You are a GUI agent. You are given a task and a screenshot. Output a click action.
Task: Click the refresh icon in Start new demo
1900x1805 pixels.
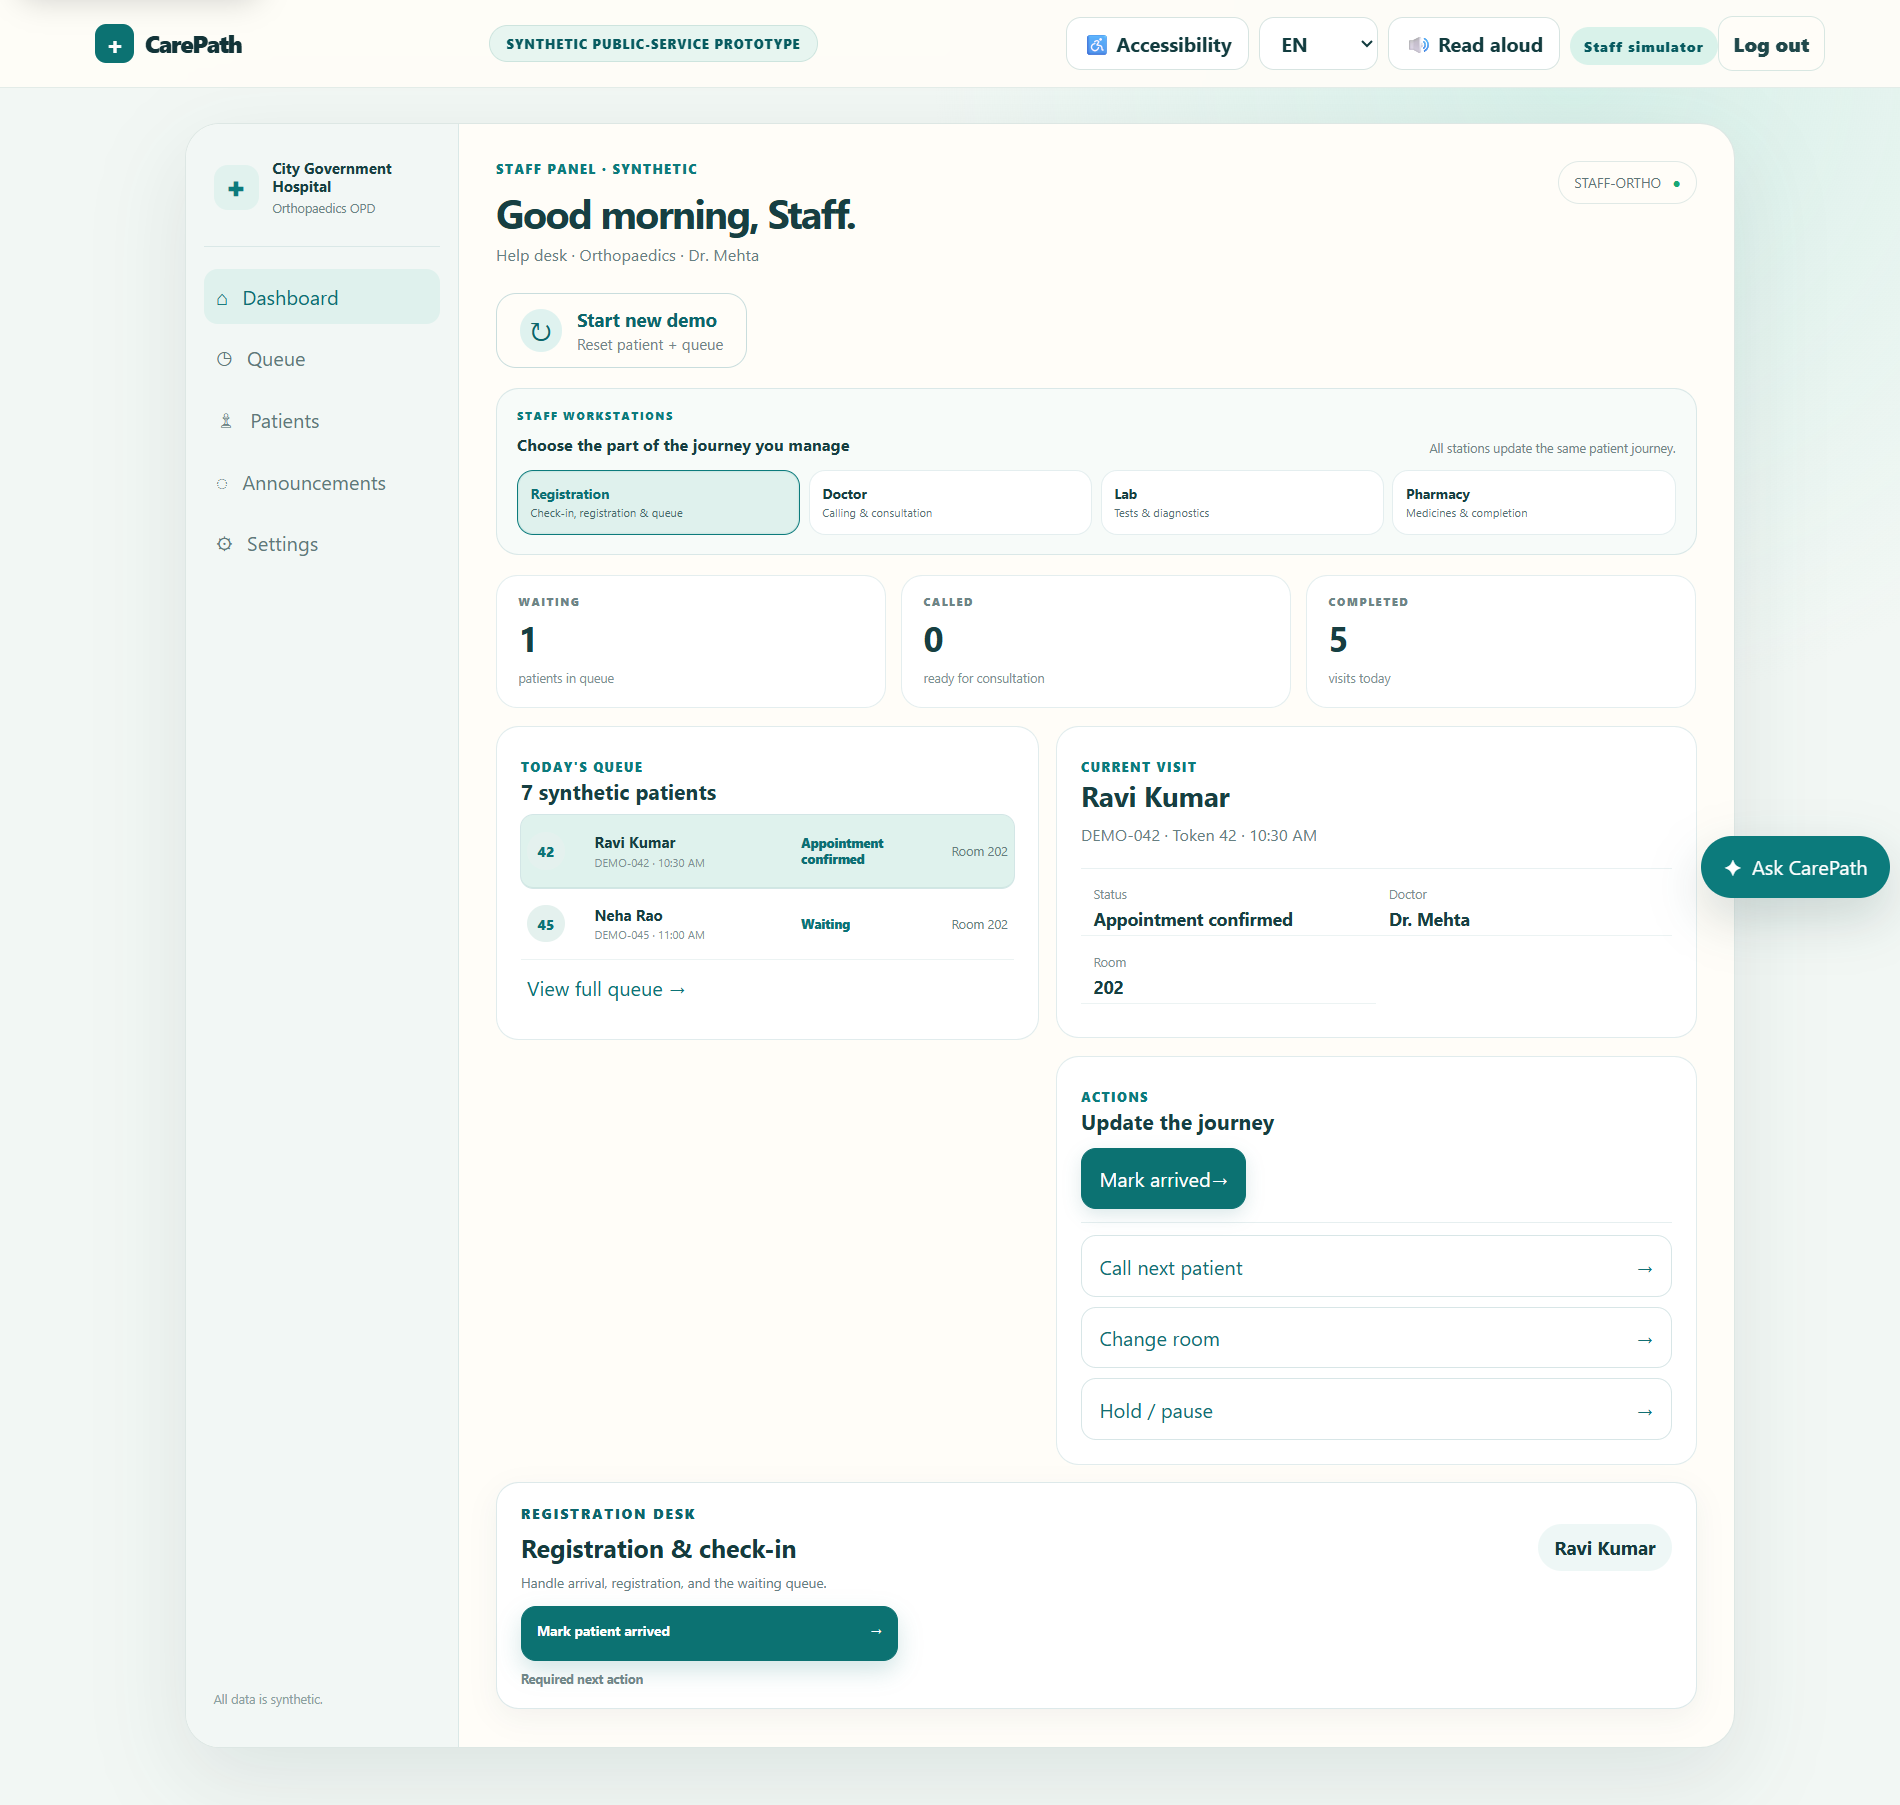point(541,331)
